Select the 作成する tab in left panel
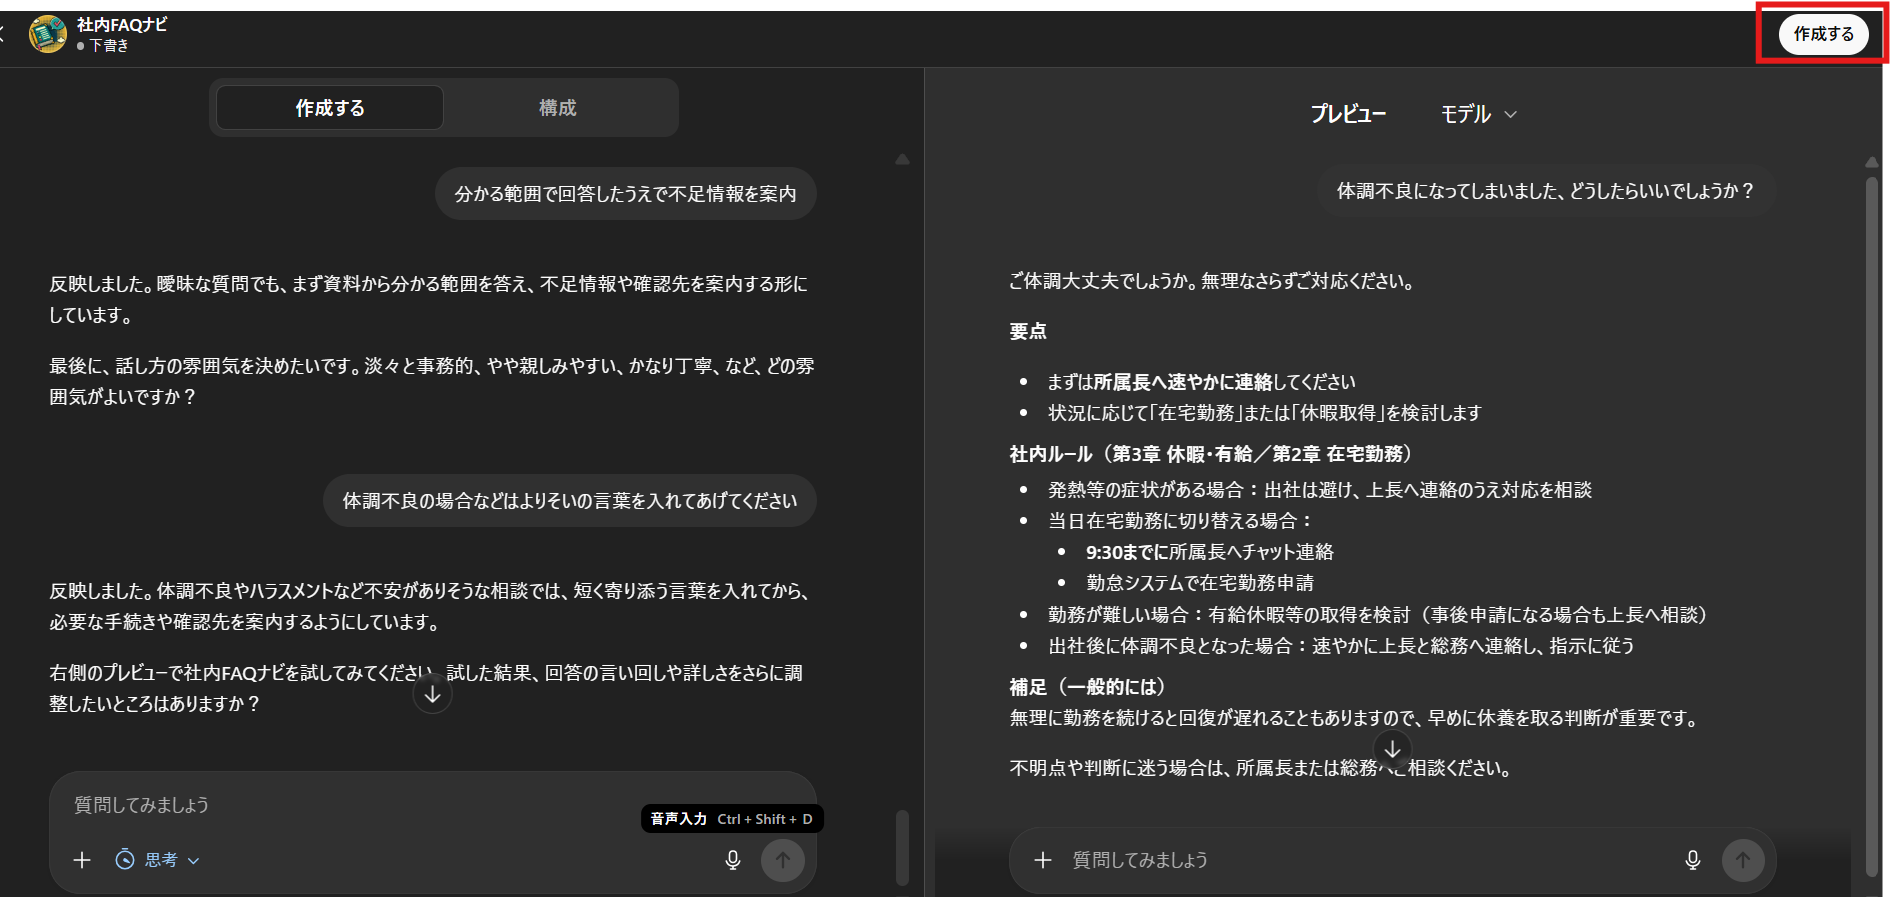Image resolution: width=1890 pixels, height=897 pixels. (330, 108)
